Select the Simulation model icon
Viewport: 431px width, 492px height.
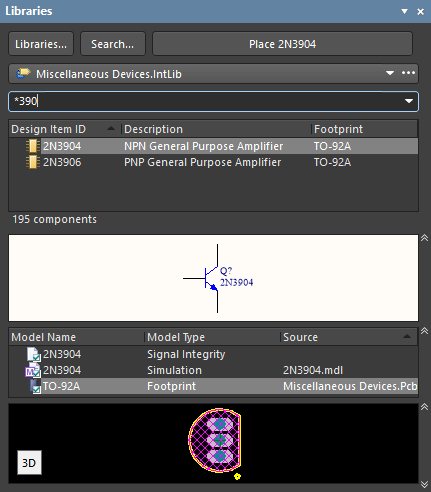33,370
